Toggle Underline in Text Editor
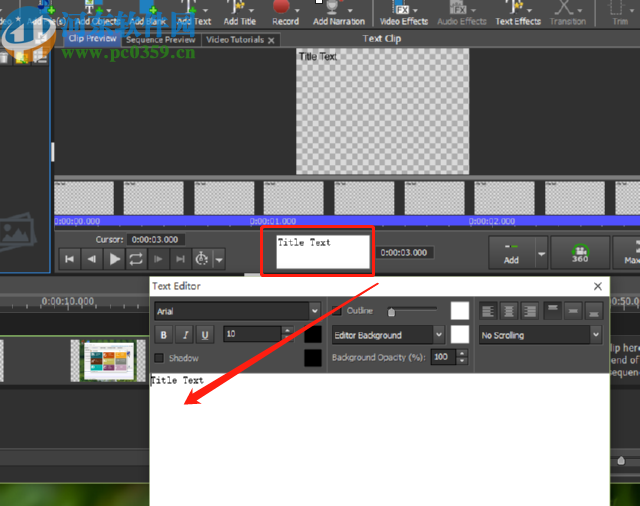Screen dimensions: 640x506 (x=205, y=335)
